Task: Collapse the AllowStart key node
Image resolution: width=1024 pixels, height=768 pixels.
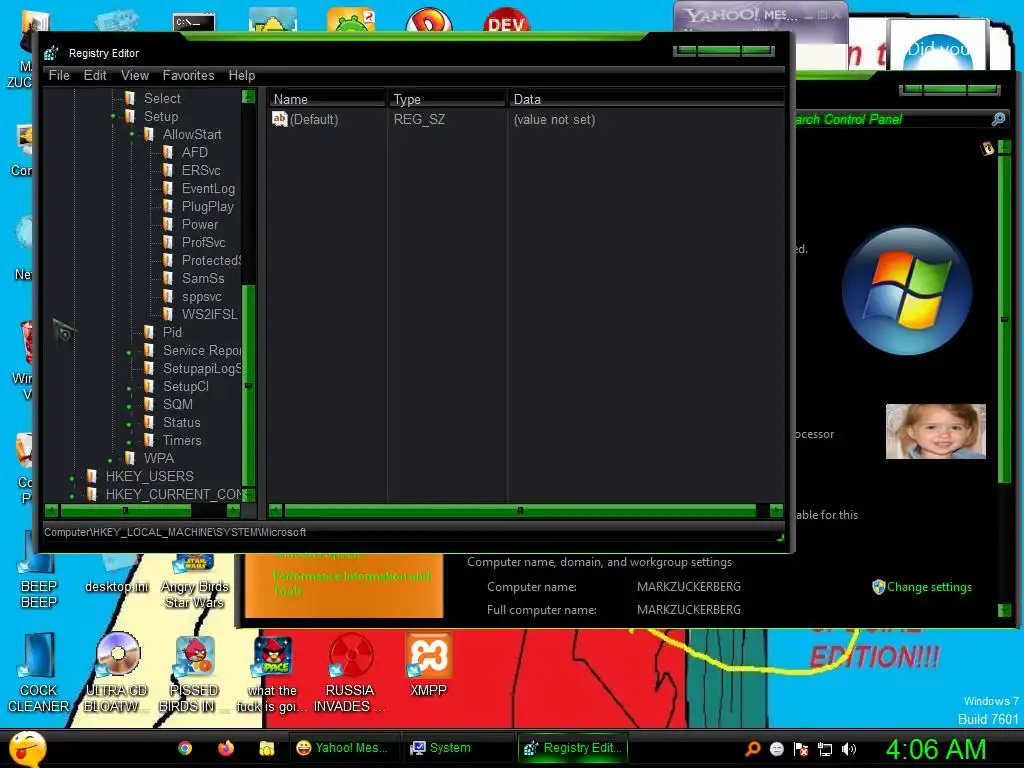Action: click(x=132, y=135)
